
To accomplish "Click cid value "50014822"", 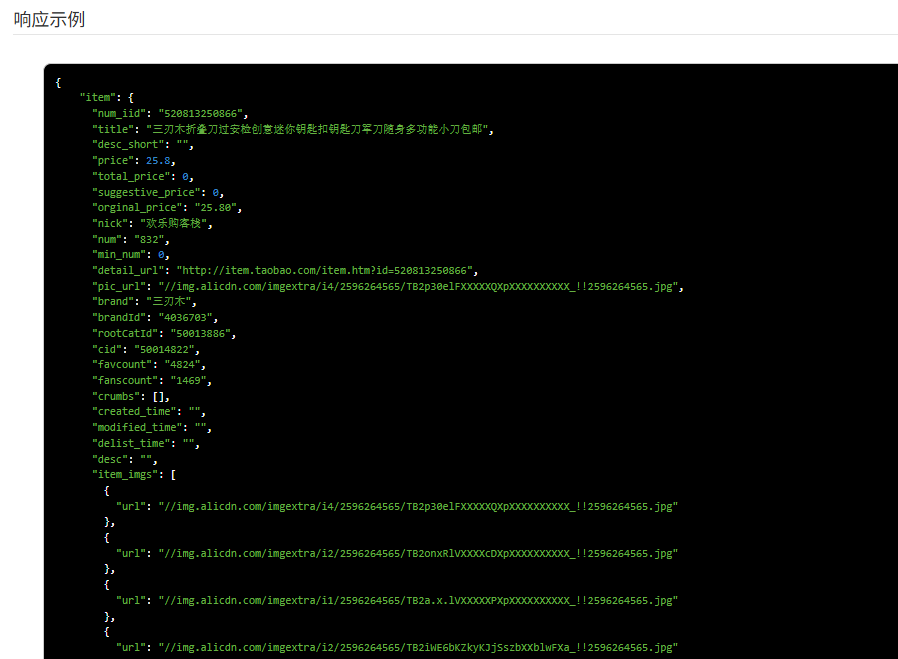I will pos(164,349).
